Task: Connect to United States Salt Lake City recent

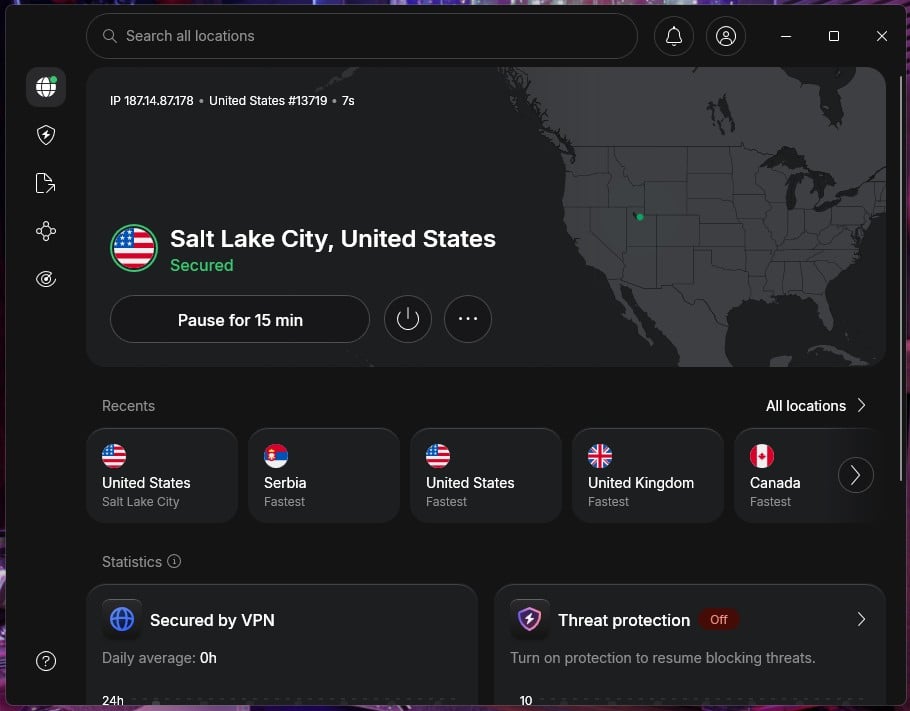Action: click(x=162, y=475)
